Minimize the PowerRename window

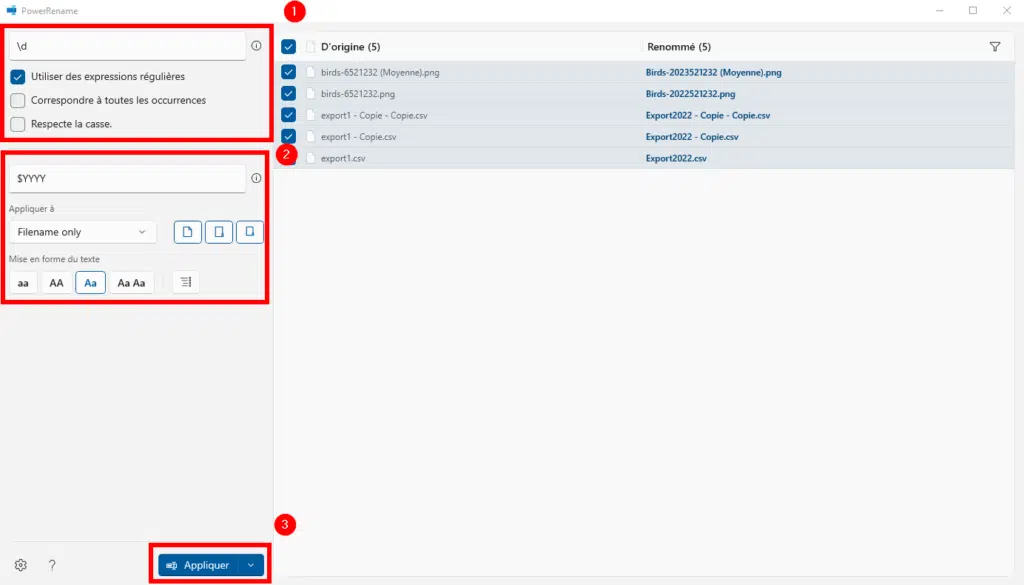pyautogui.click(x=939, y=10)
